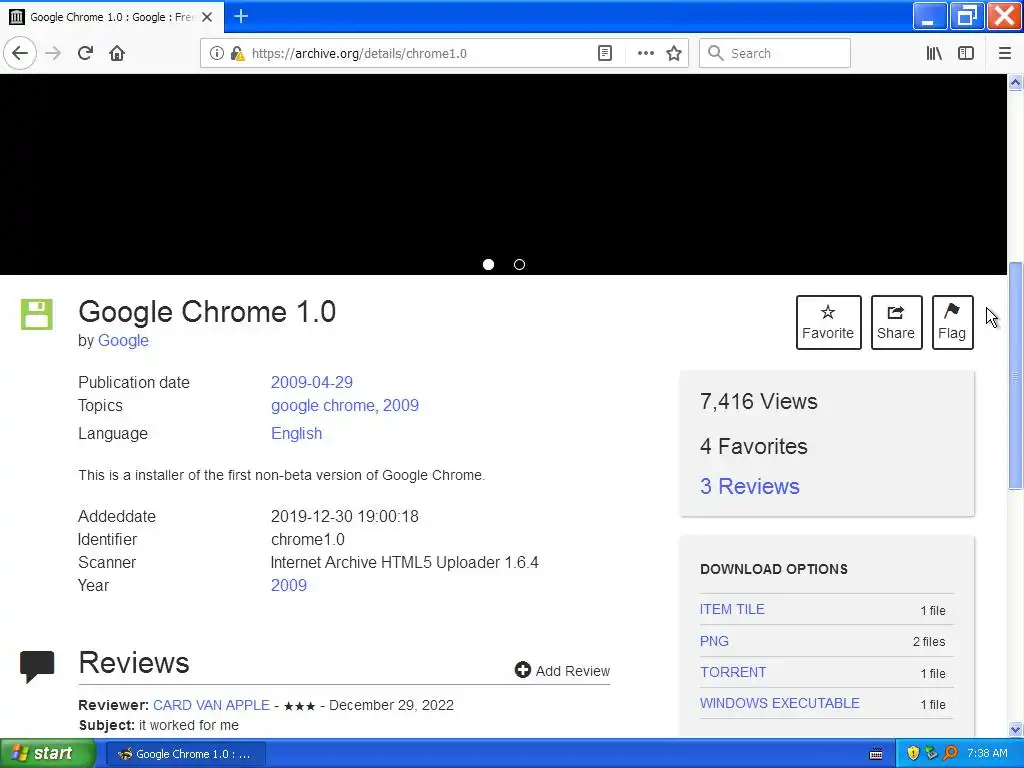Click the padlock security warning icon

point(237,54)
